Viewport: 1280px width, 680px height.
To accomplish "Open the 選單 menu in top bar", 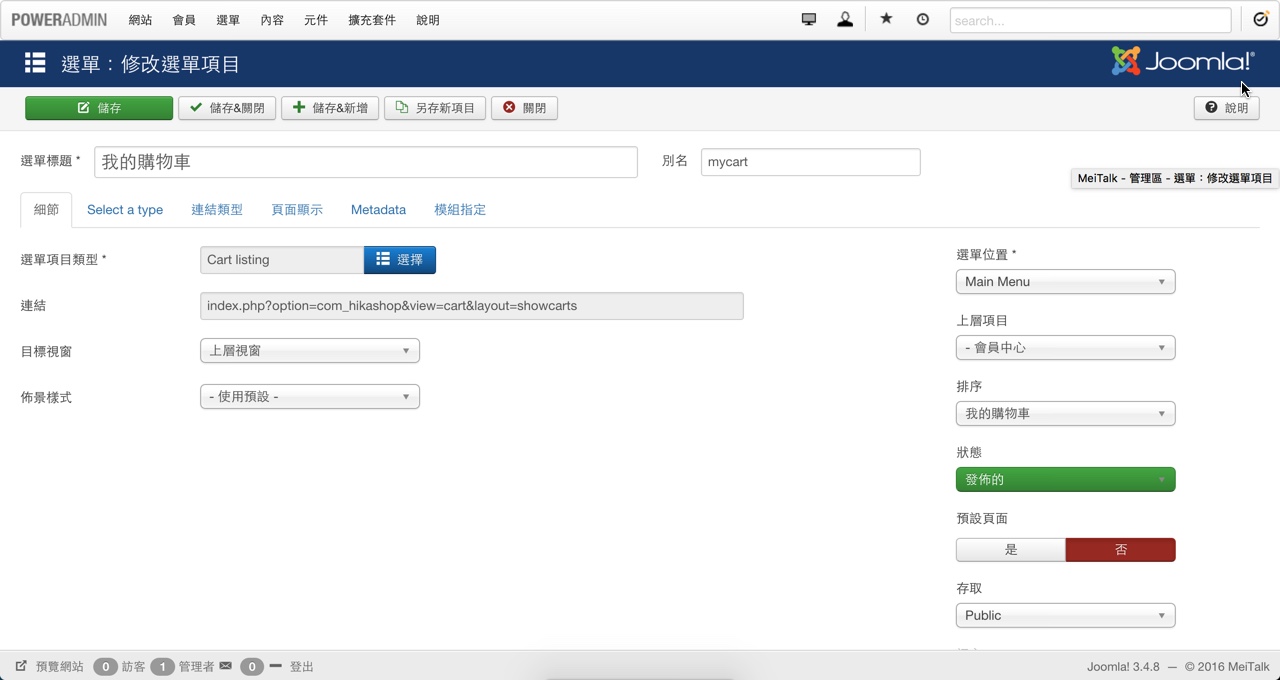I will pyautogui.click(x=228, y=20).
